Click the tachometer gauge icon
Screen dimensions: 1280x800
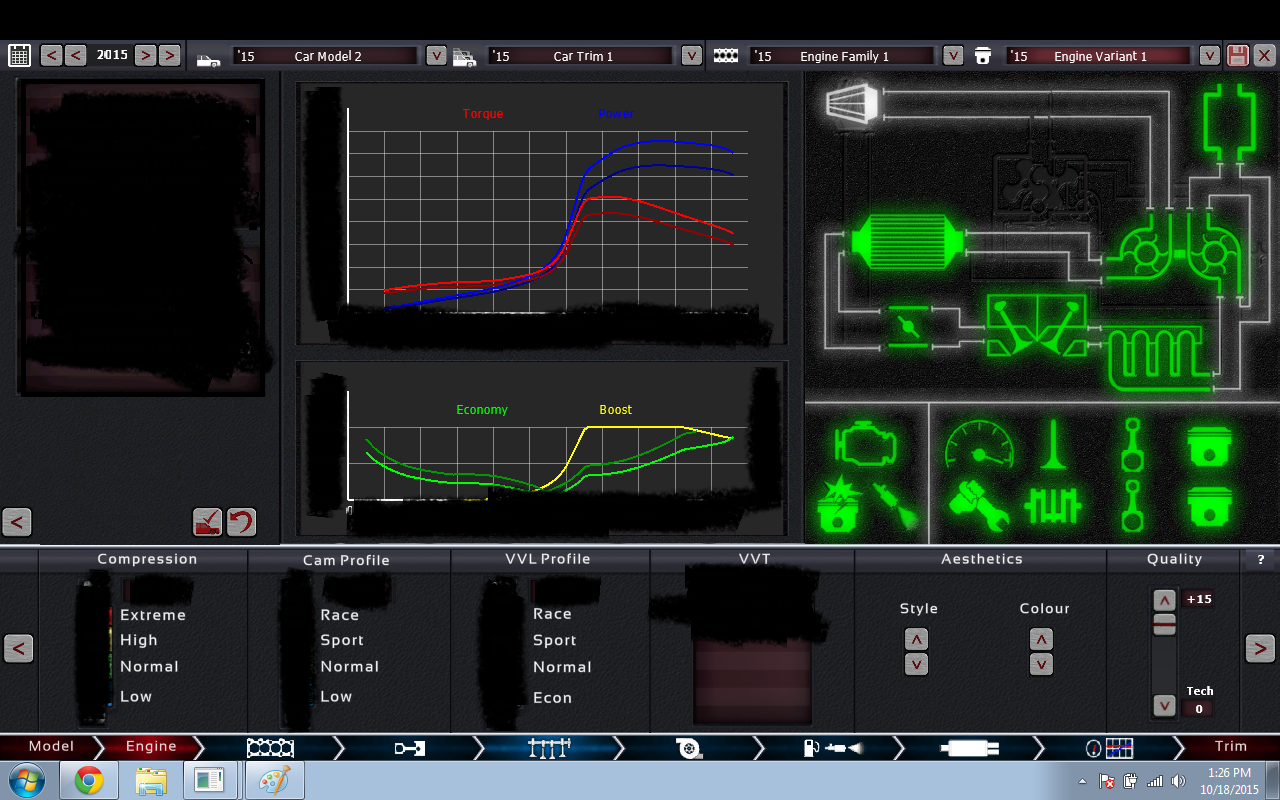tap(979, 445)
